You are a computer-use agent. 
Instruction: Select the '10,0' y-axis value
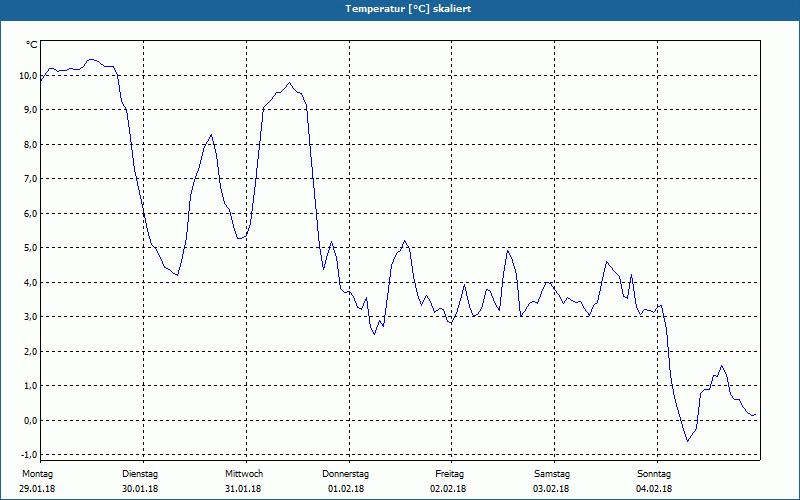coord(28,76)
